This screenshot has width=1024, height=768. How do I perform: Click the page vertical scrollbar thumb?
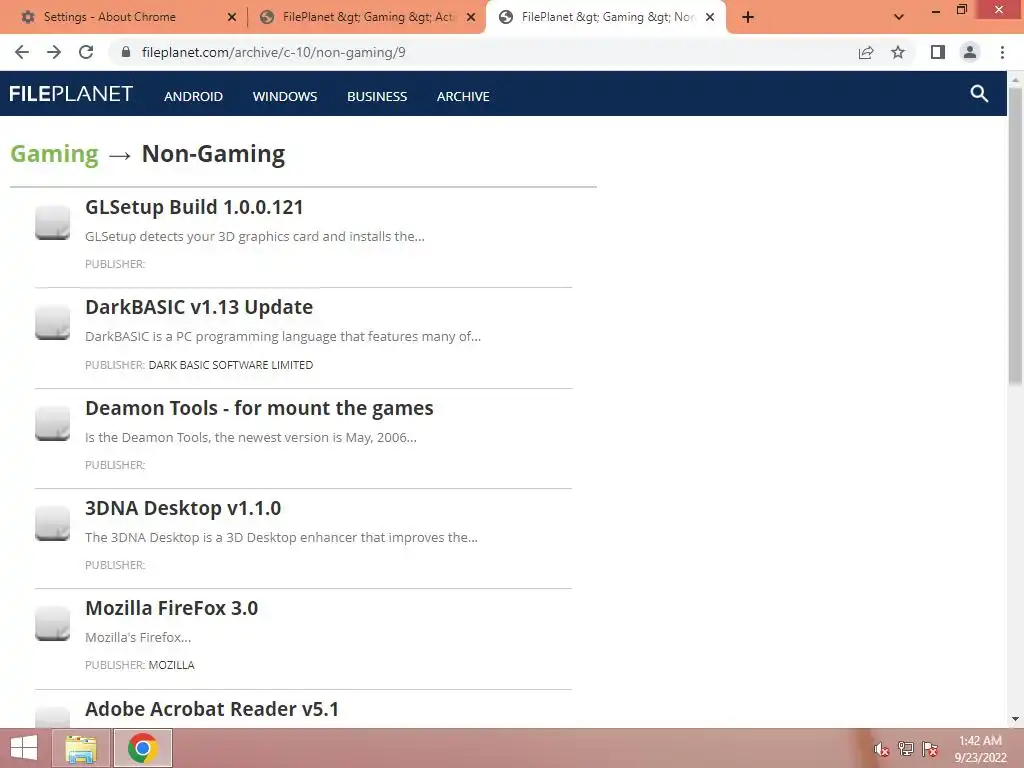click(1015, 235)
